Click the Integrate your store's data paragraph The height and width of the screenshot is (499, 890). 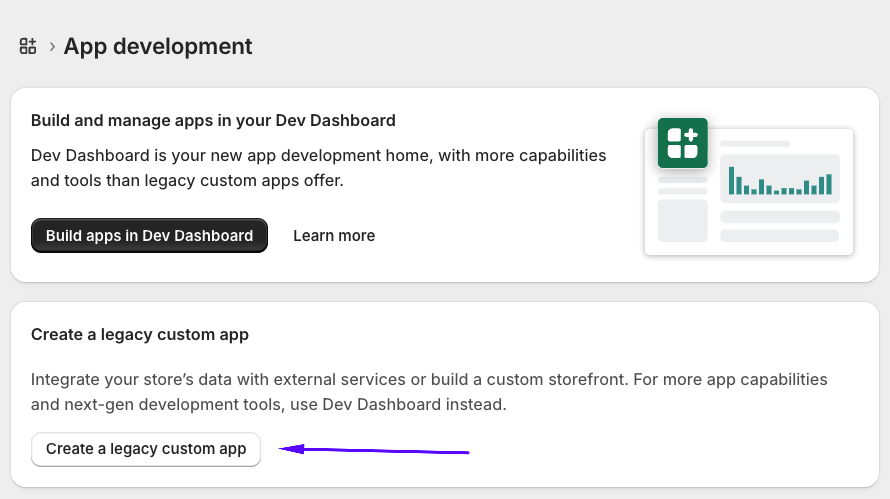click(429, 392)
